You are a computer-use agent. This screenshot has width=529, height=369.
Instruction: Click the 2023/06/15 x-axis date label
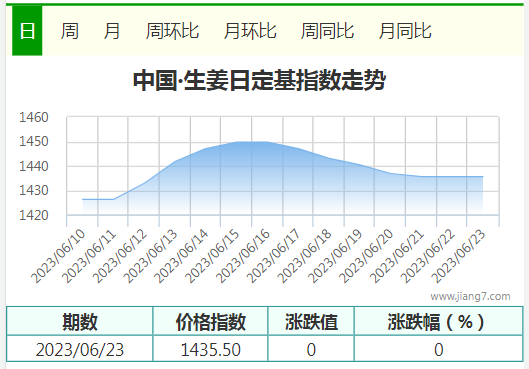(x=213, y=256)
